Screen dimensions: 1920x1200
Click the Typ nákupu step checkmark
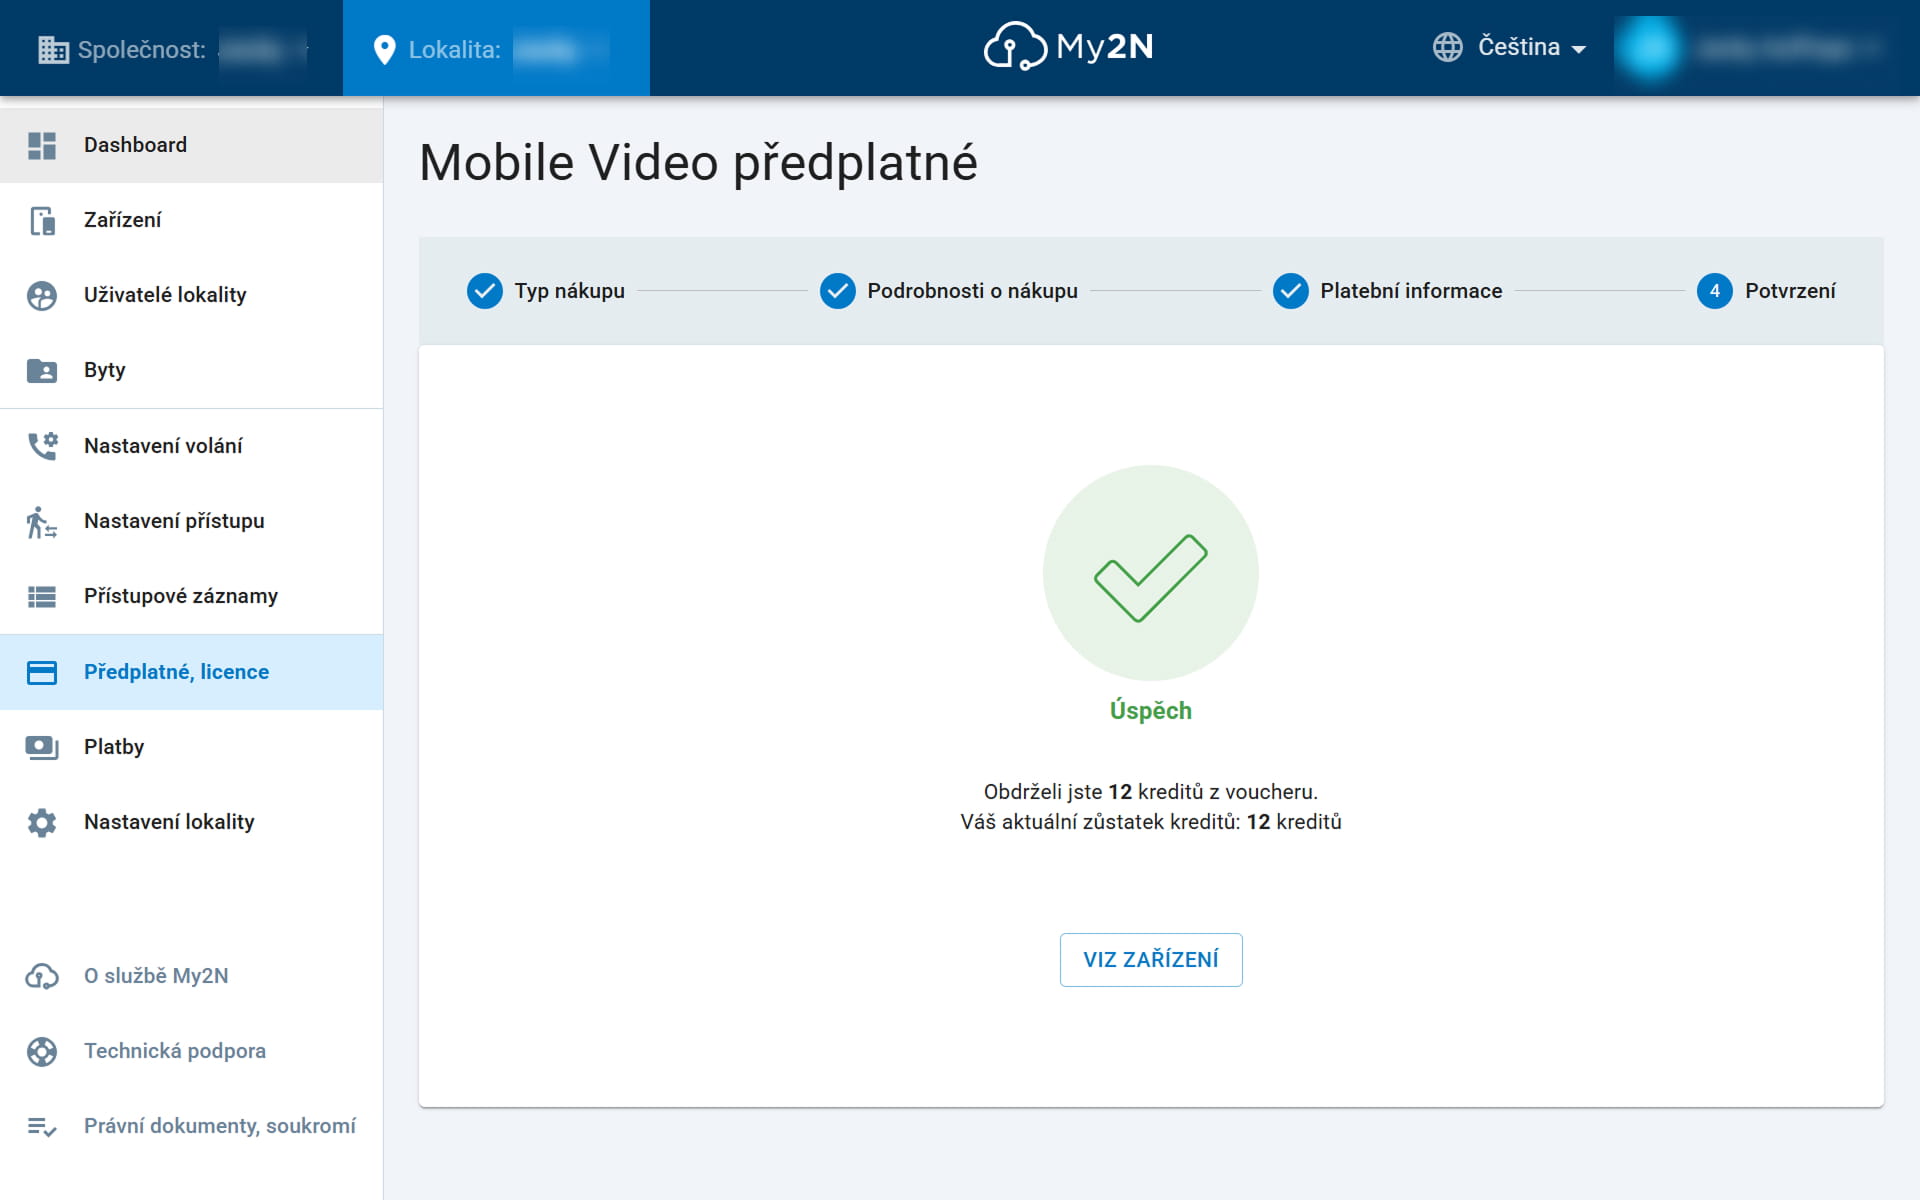pos(485,291)
